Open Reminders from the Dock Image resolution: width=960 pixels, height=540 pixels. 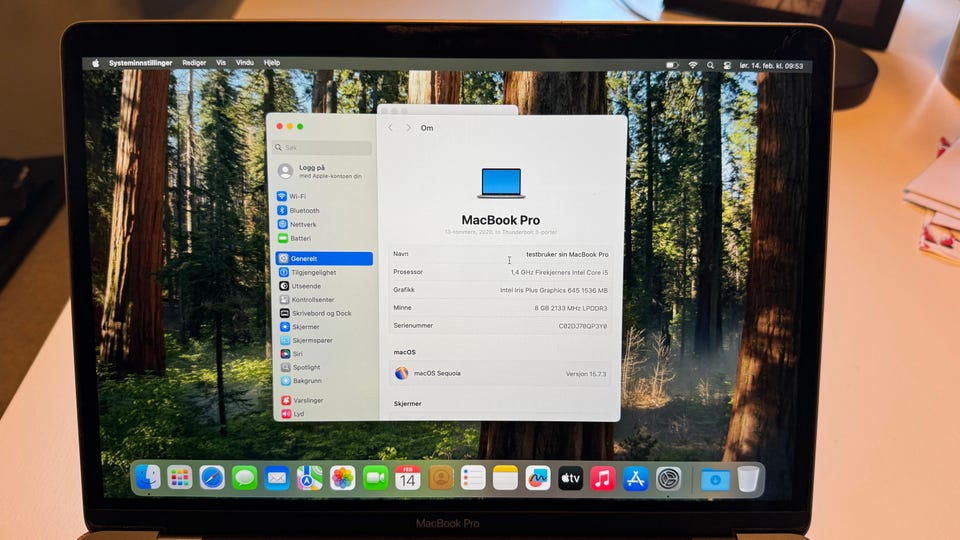point(473,478)
